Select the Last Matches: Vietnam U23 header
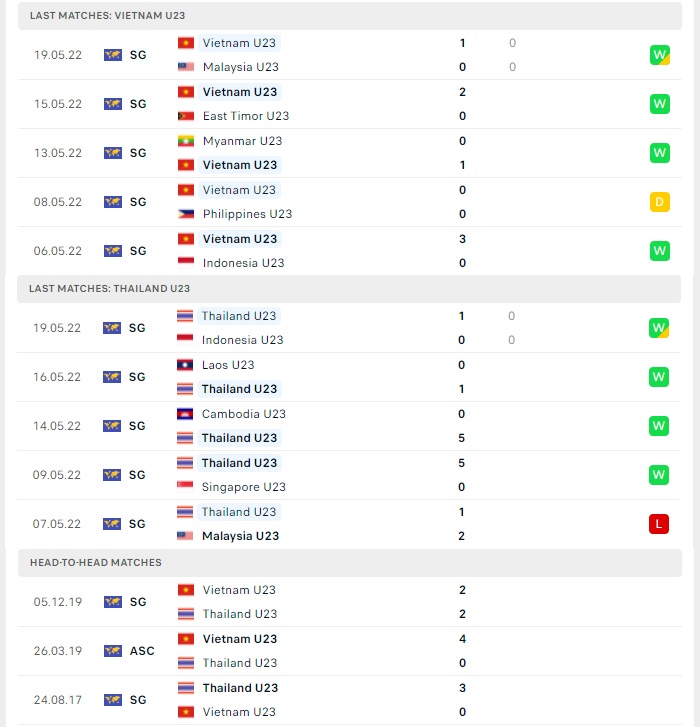 click(350, 16)
